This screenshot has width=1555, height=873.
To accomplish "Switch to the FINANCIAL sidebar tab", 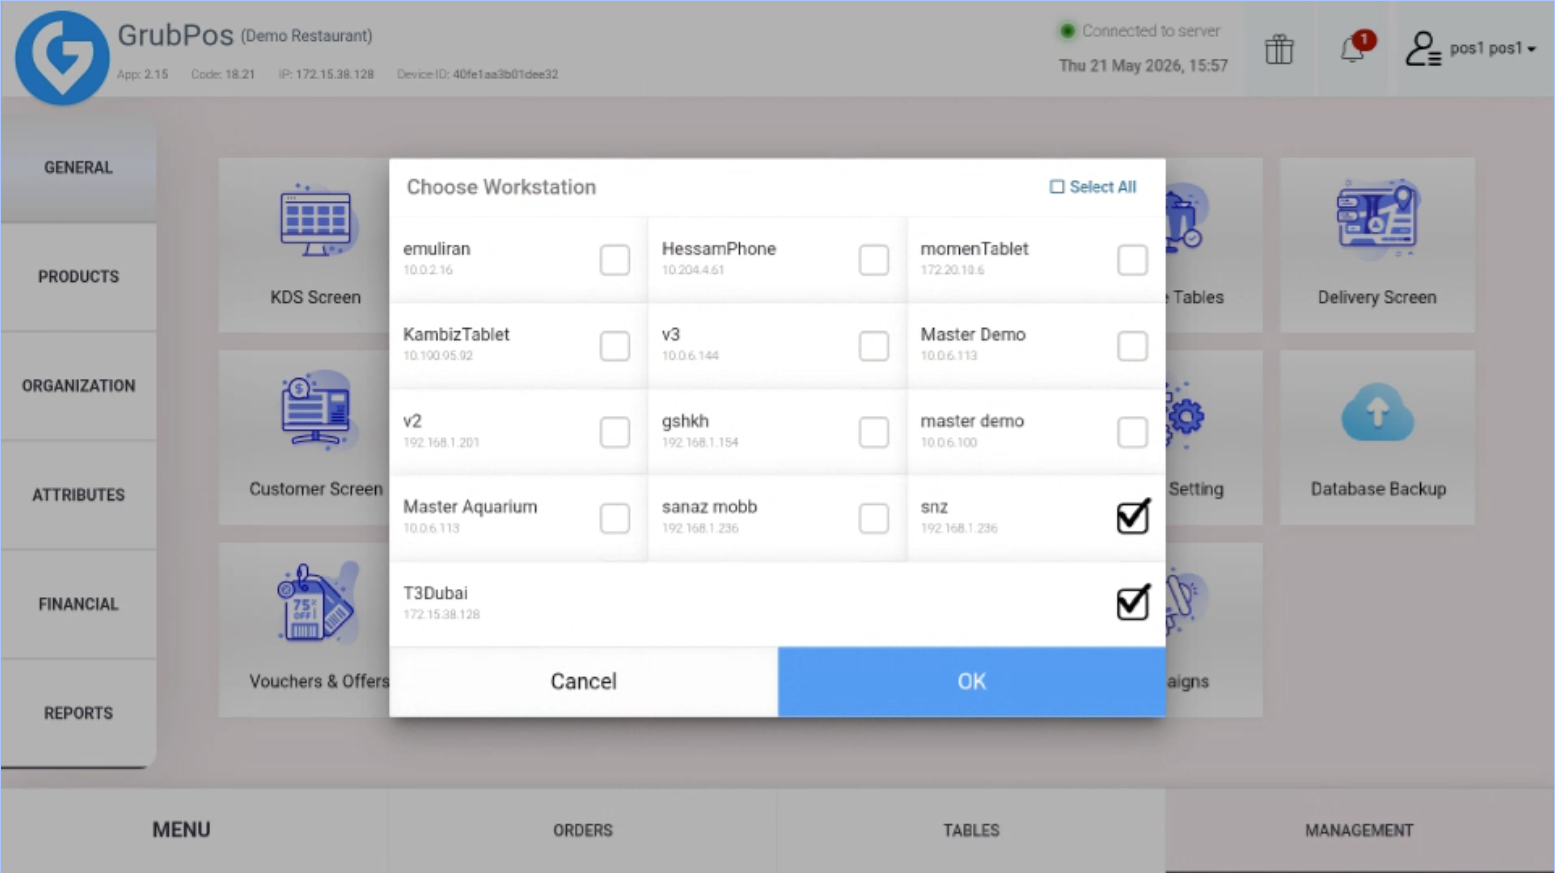I will coord(78,603).
